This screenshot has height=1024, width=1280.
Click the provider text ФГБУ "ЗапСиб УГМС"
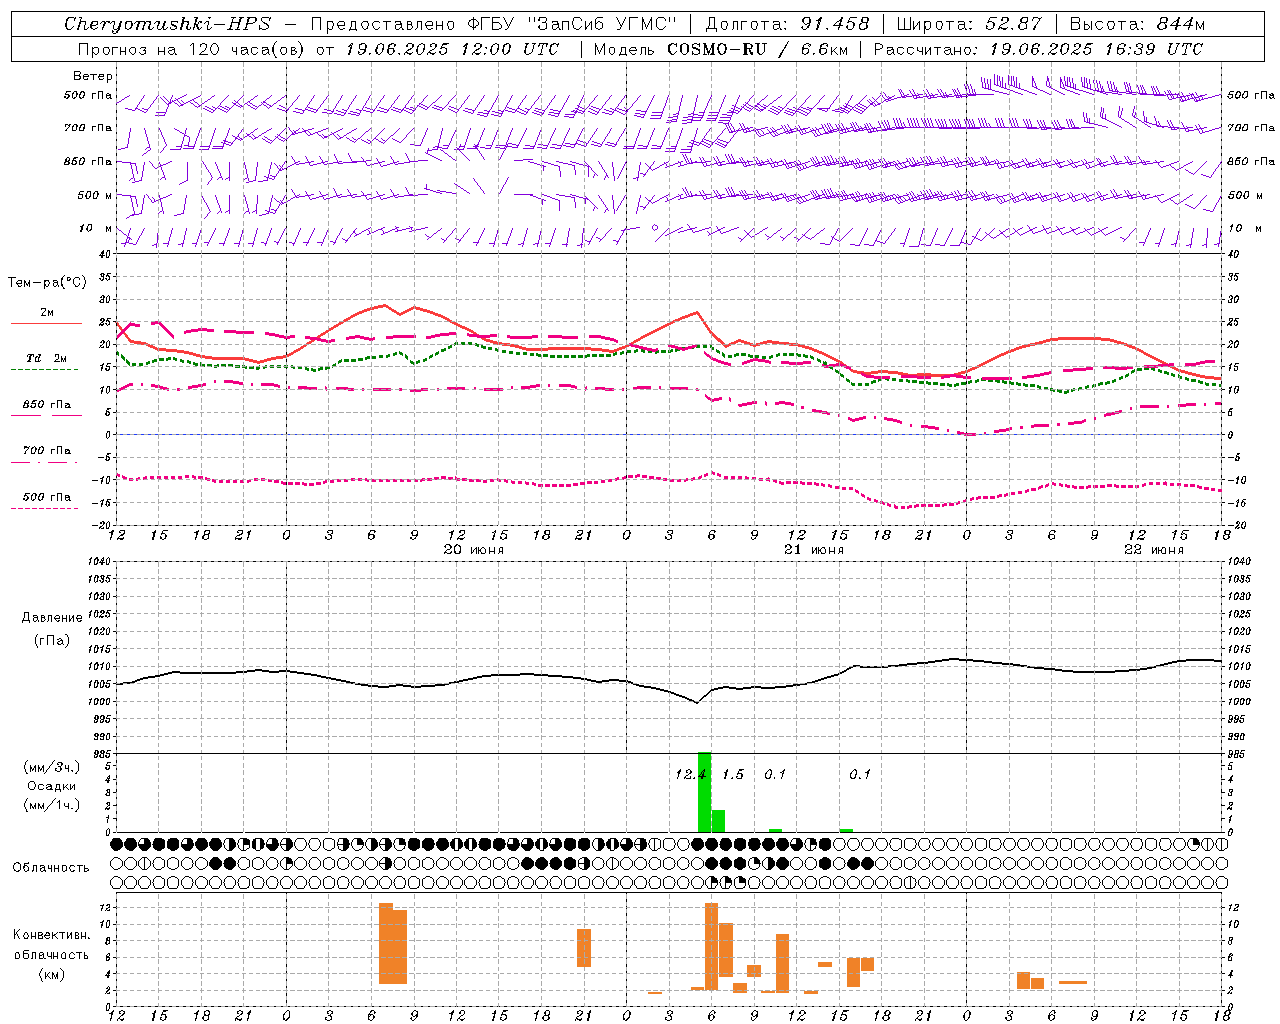coord(574,24)
